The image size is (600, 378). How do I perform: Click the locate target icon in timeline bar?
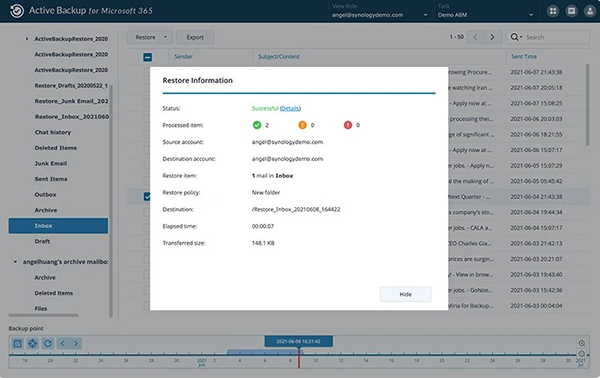coord(33,343)
